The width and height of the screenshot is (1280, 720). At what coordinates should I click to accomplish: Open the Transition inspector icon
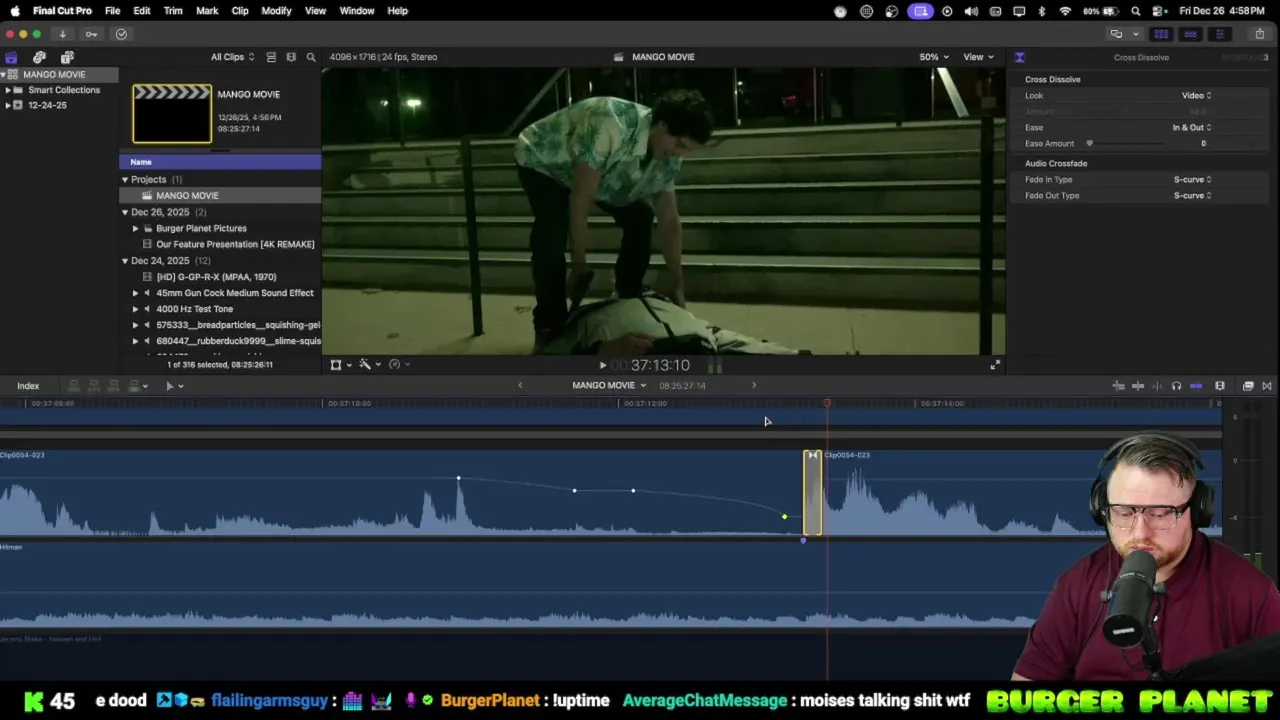tap(1019, 57)
